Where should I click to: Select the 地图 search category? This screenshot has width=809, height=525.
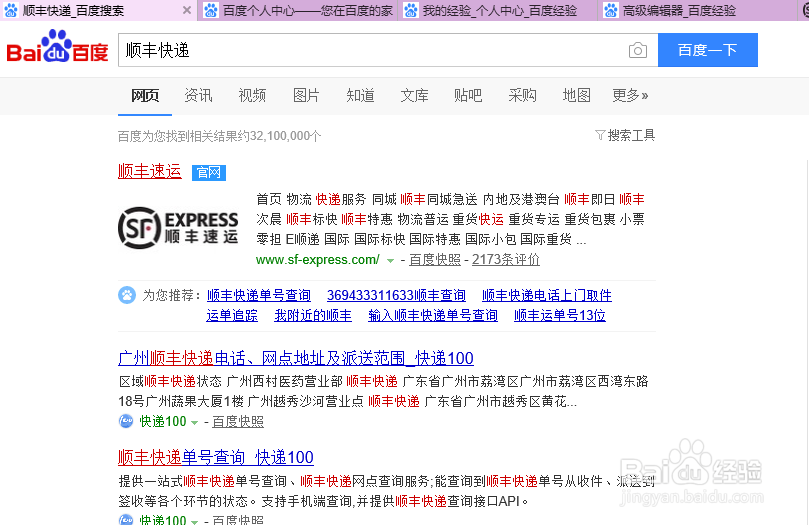(576, 95)
